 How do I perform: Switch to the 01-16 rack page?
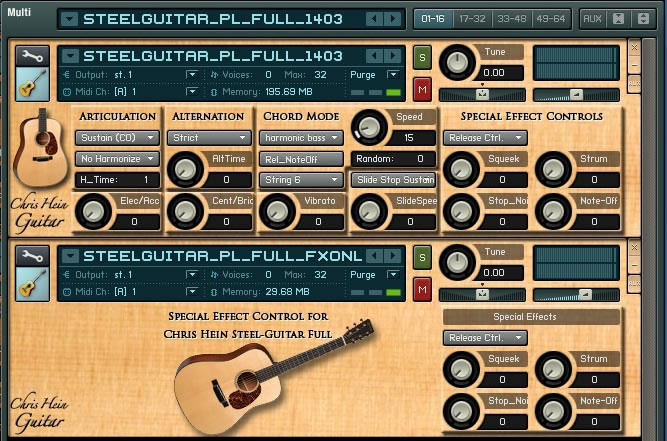pyautogui.click(x=433, y=19)
